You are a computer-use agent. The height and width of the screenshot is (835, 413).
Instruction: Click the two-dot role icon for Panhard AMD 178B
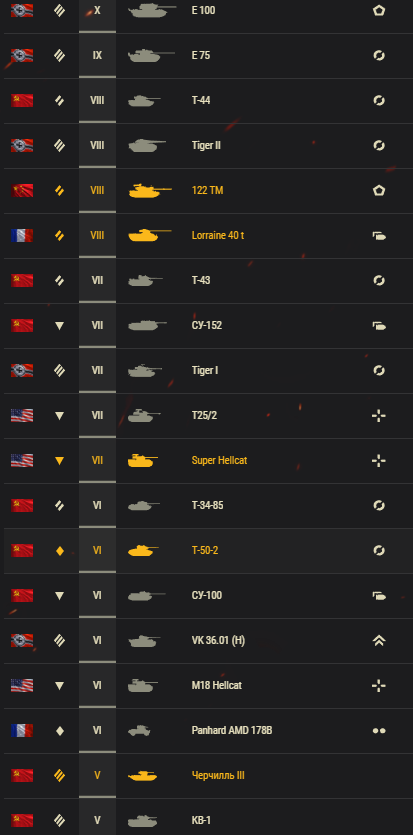(379, 730)
